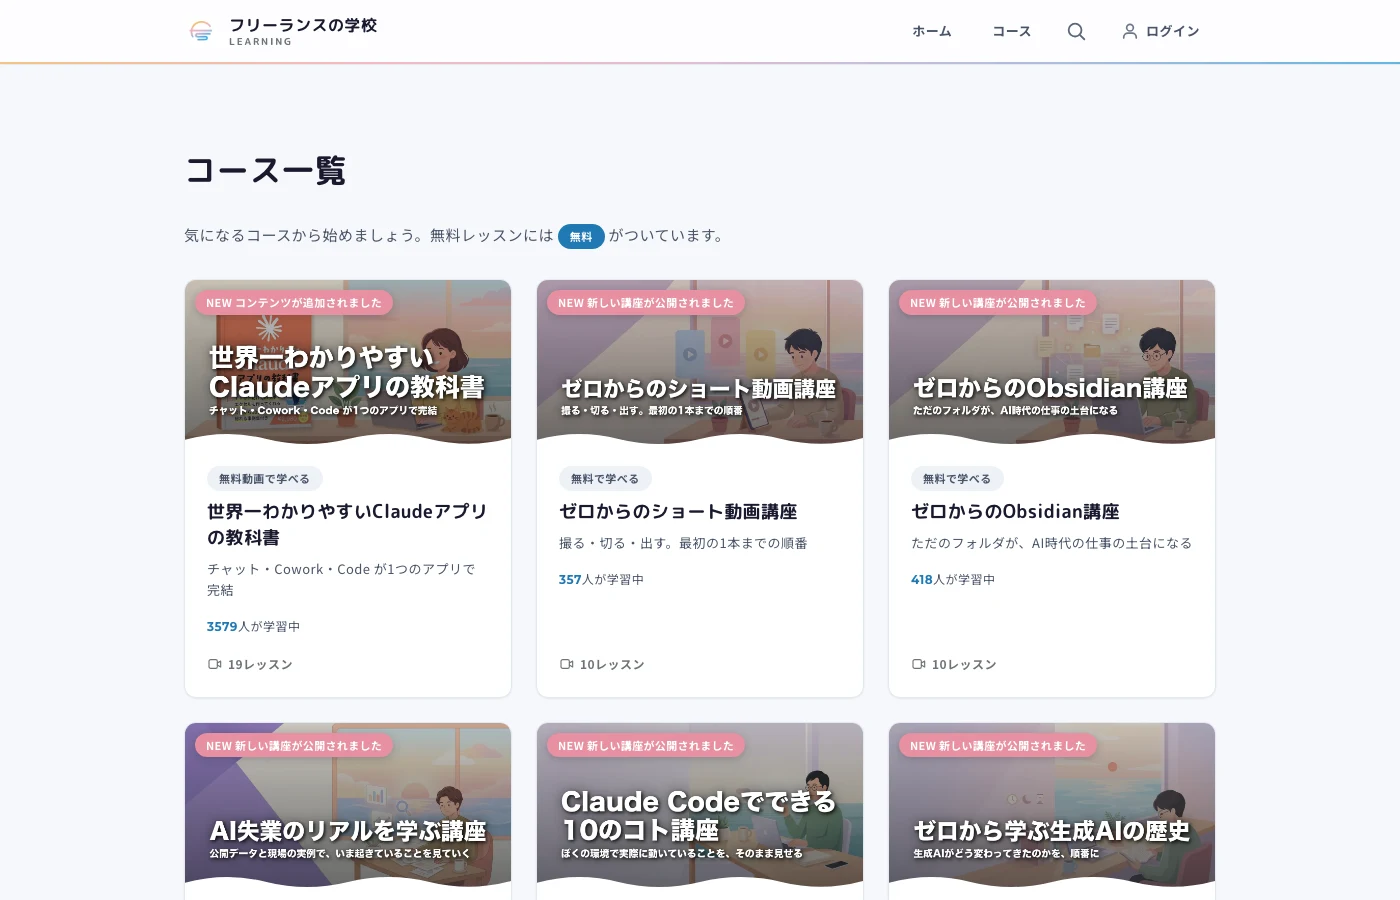Open the ゼロからのObsidian講座 thumbnail image
Screen dimensions: 1400x900
(x=1052, y=361)
